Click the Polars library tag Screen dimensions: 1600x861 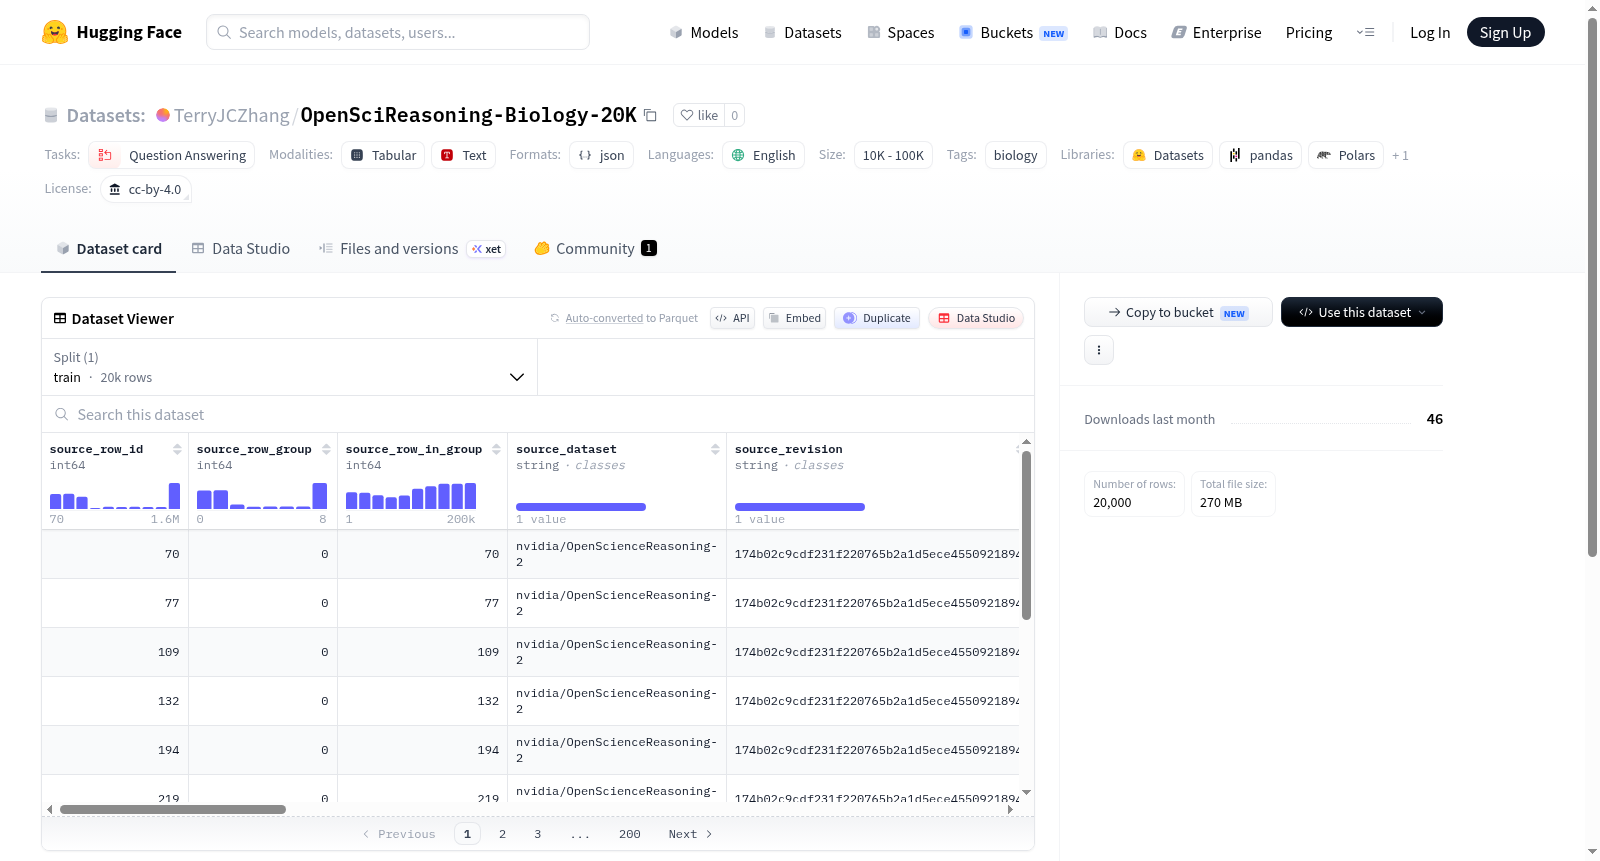point(1346,155)
